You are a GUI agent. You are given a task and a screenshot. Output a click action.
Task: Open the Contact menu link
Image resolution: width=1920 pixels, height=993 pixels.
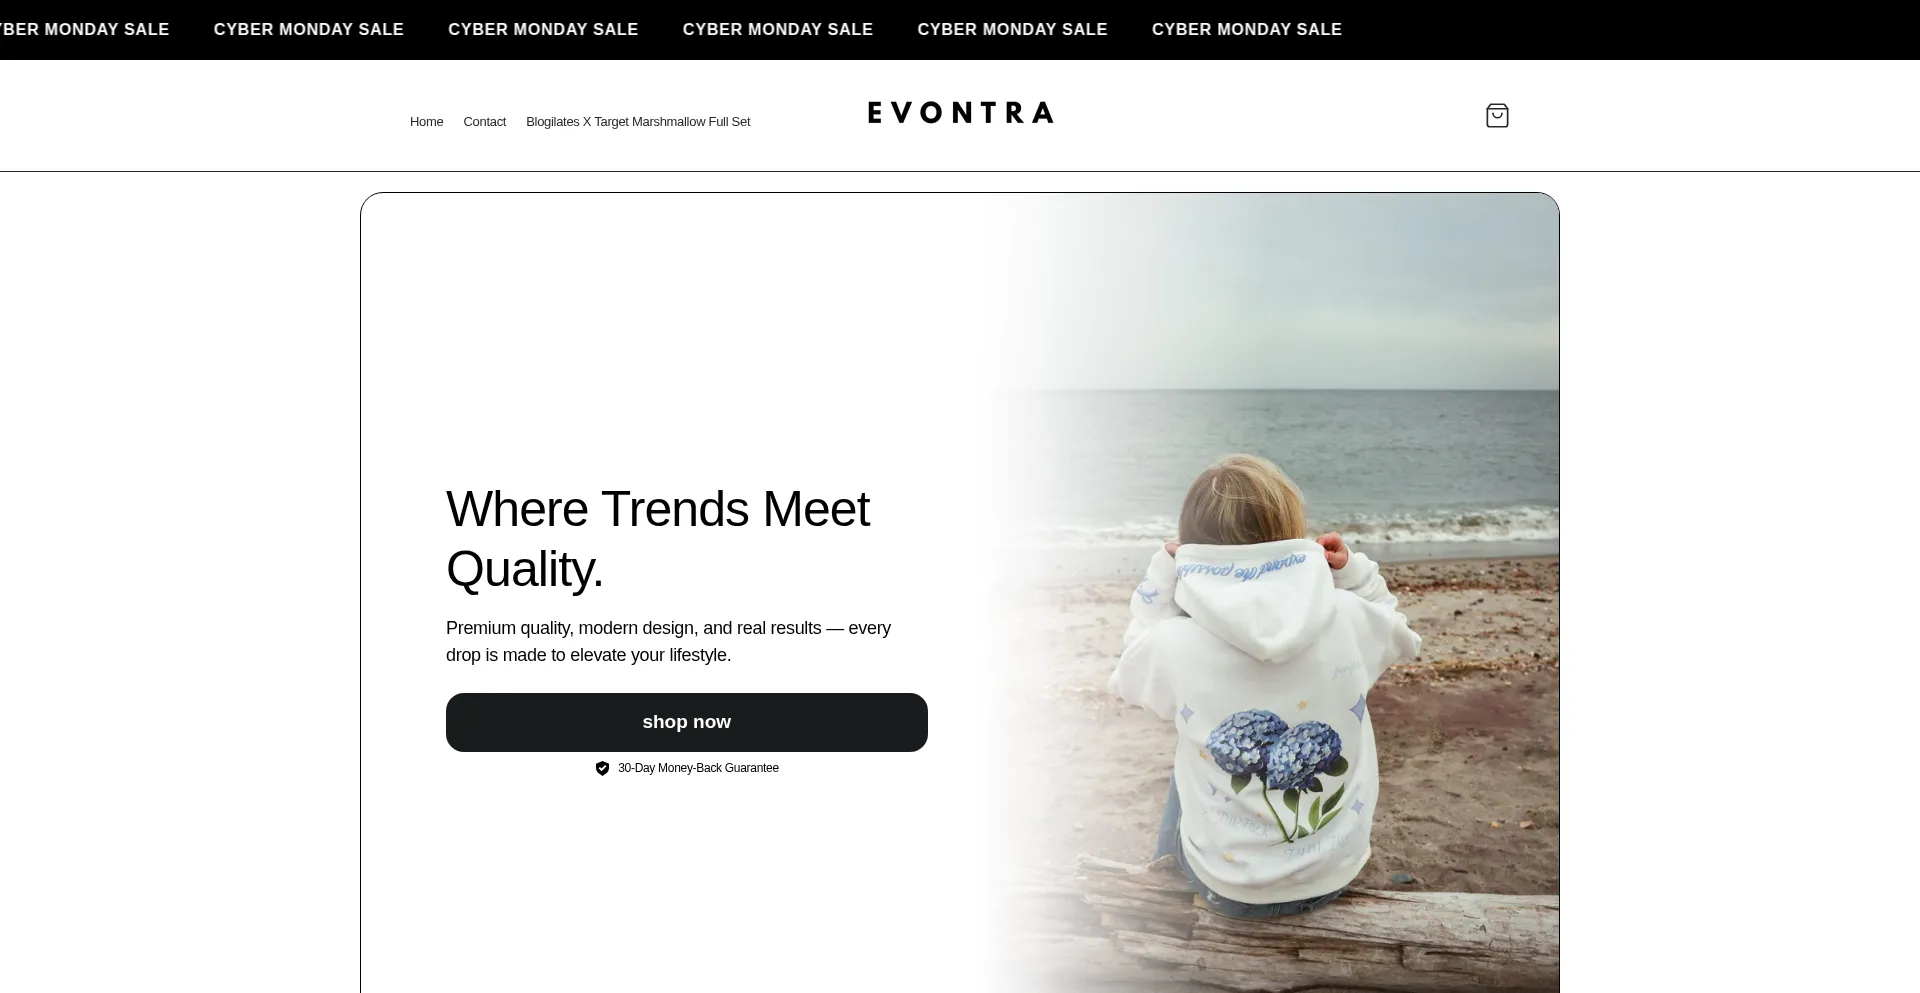click(x=485, y=122)
